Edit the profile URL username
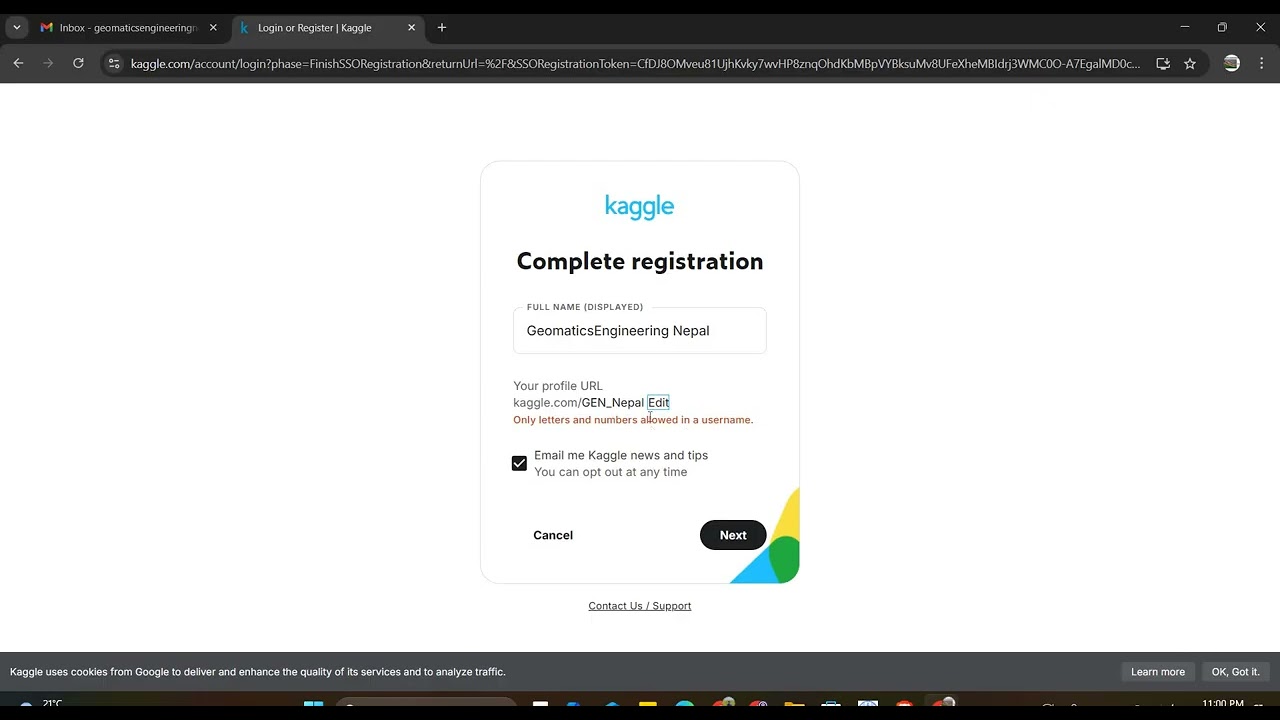1280x720 pixels. 658,403
